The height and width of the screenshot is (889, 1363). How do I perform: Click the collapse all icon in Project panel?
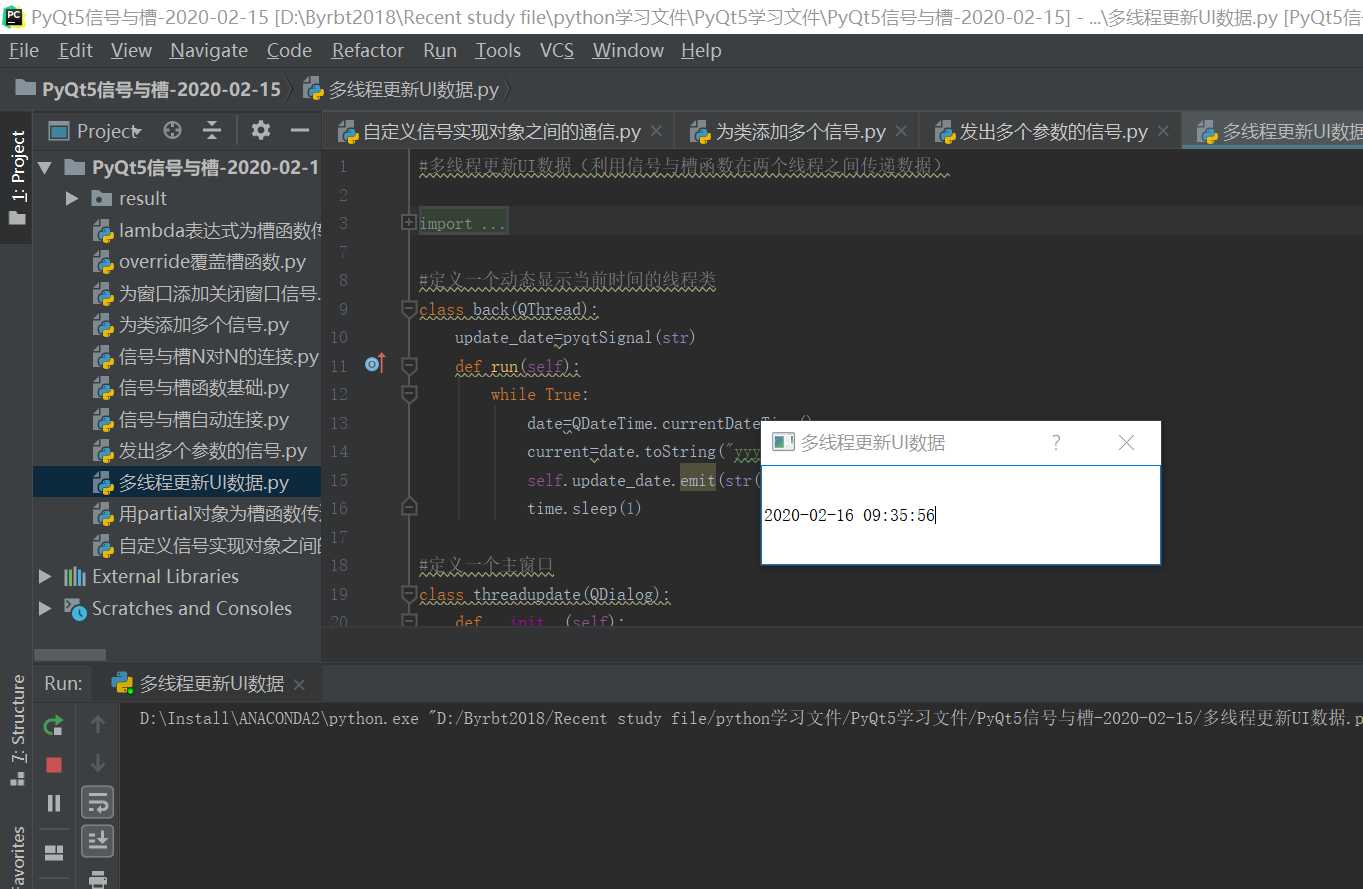point(211,130)
